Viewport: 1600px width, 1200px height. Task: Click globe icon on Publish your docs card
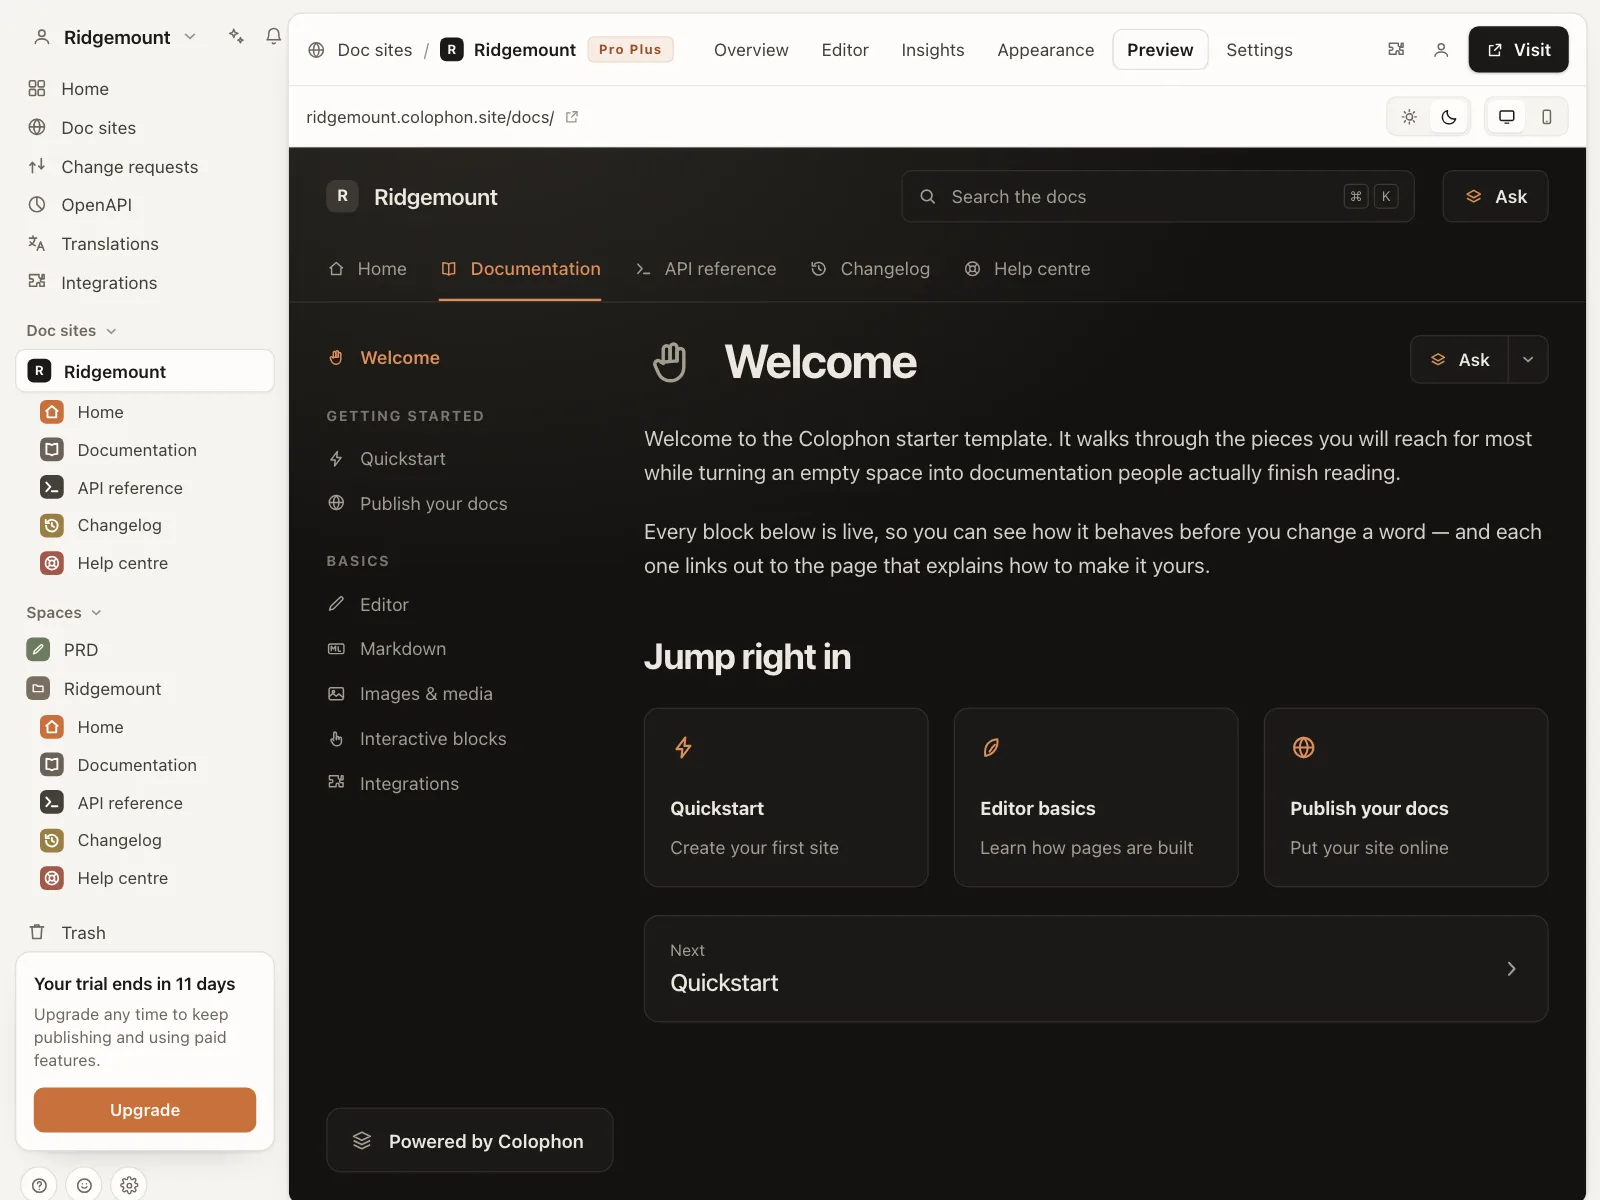pyautogui.click(x=1303, y=747)
